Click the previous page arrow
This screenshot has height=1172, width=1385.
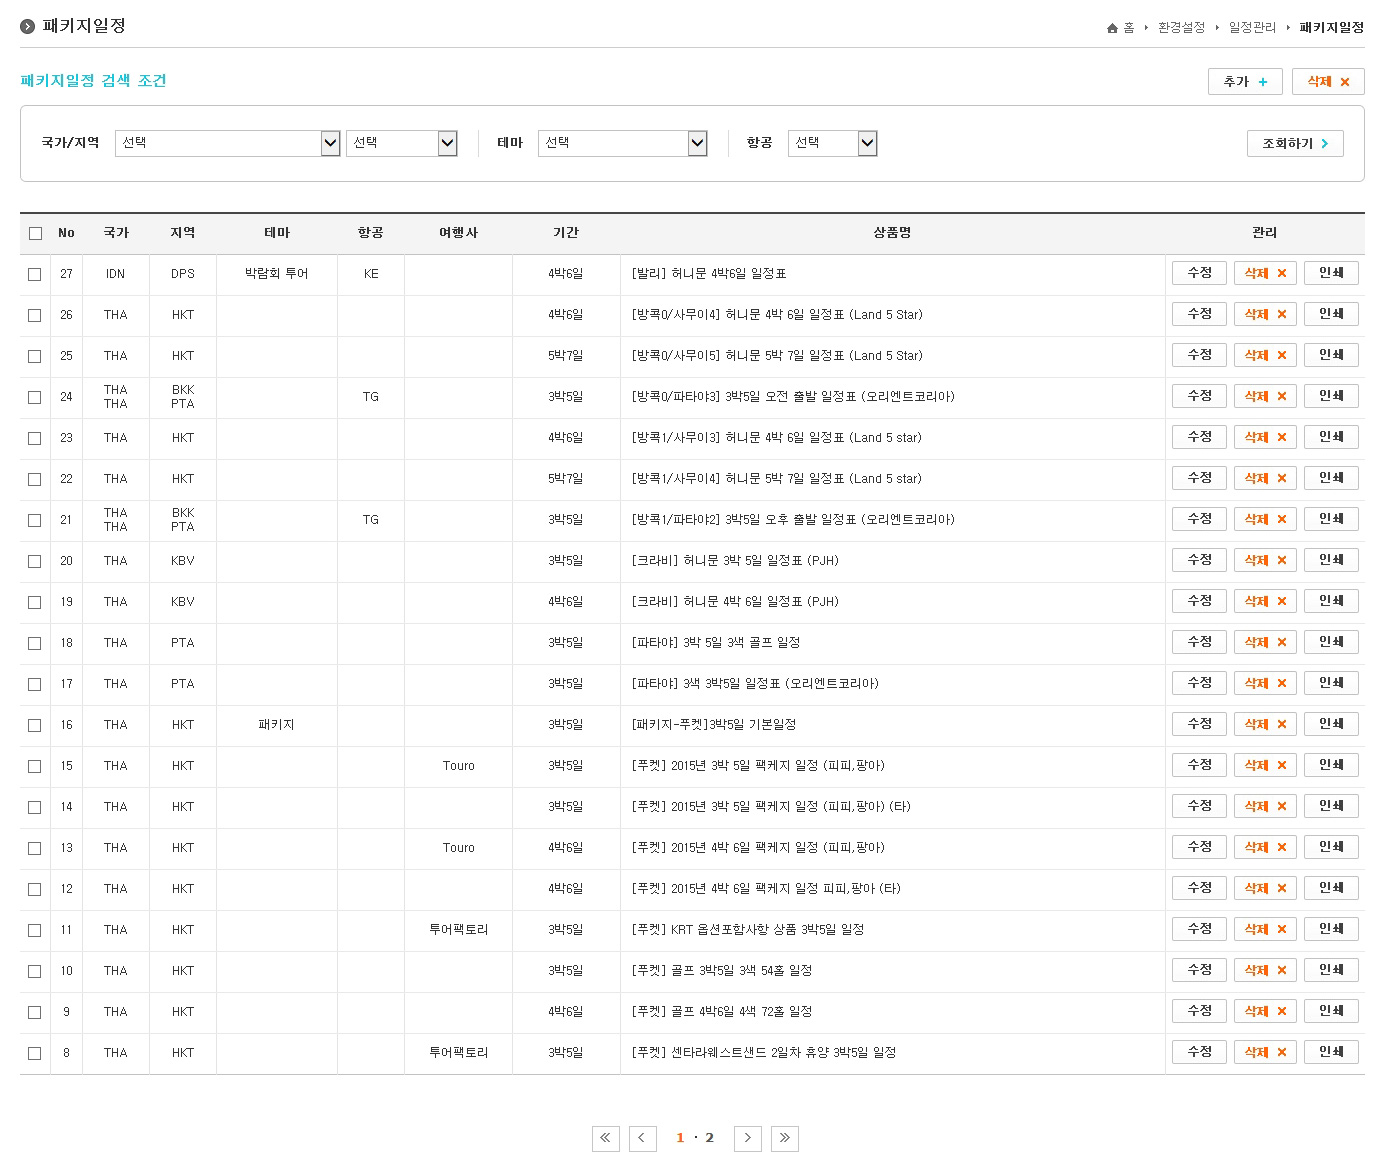643,1138
